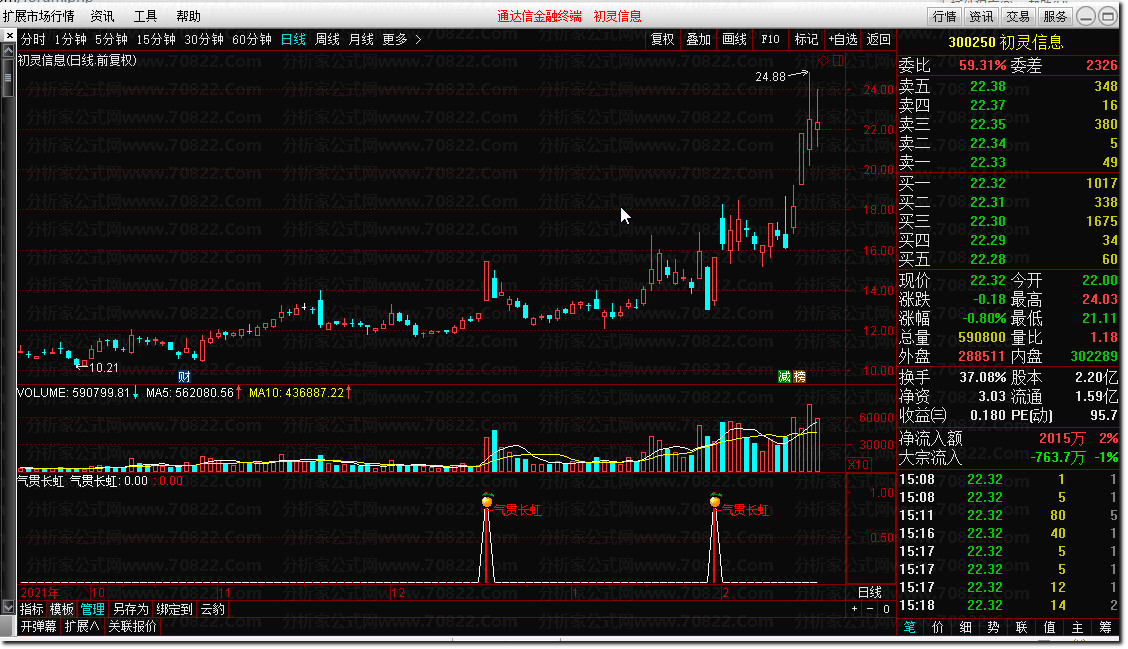Image resolution: width=1128 pixels, height=649 pixels.
Task: Open the 复权 adjustment option
Action: pyautogui.click(x=663, y=40)
